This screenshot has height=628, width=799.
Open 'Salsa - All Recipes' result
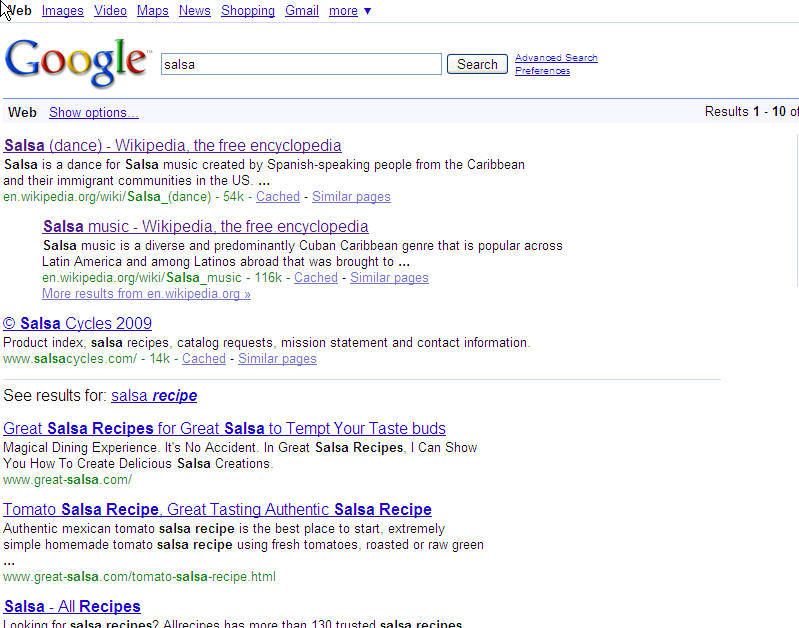[72, 606]
